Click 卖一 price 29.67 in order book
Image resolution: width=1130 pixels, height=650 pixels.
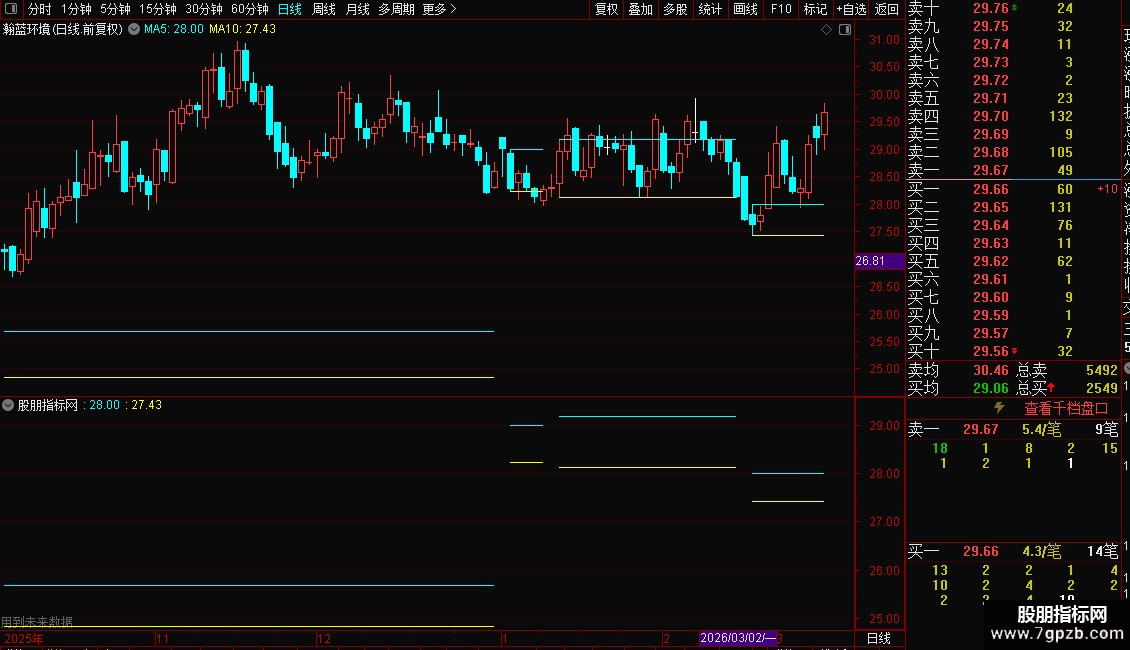991,170
